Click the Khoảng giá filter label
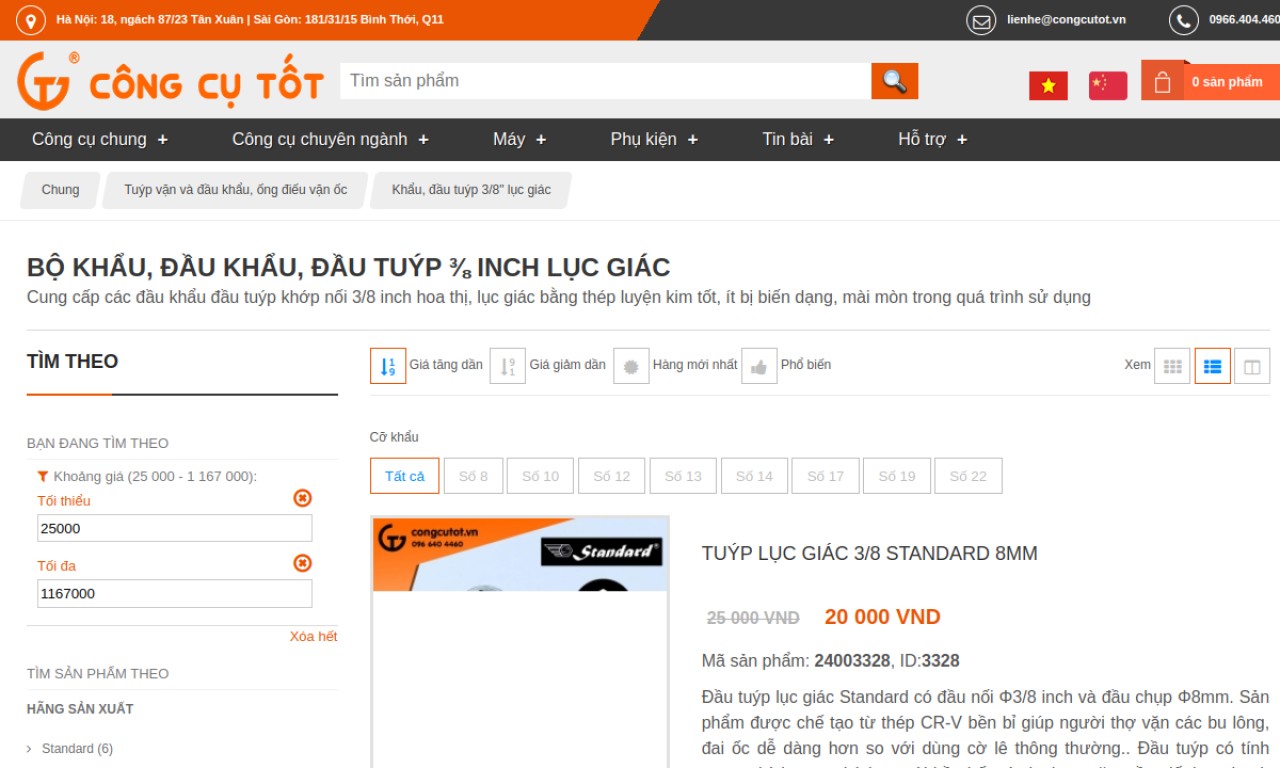Viewport: 1280px width, 768px height. (155, 476)
